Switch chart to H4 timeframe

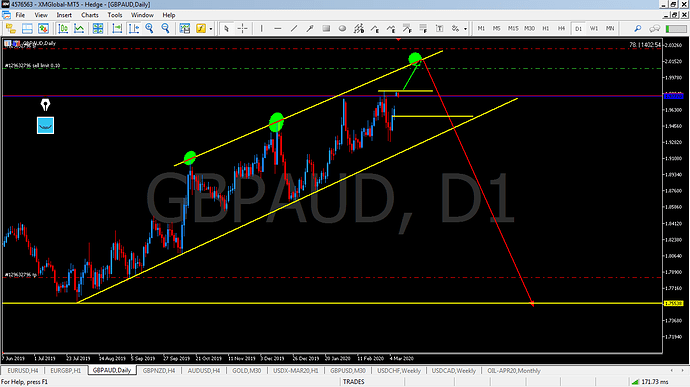click(x=561, y=29)
